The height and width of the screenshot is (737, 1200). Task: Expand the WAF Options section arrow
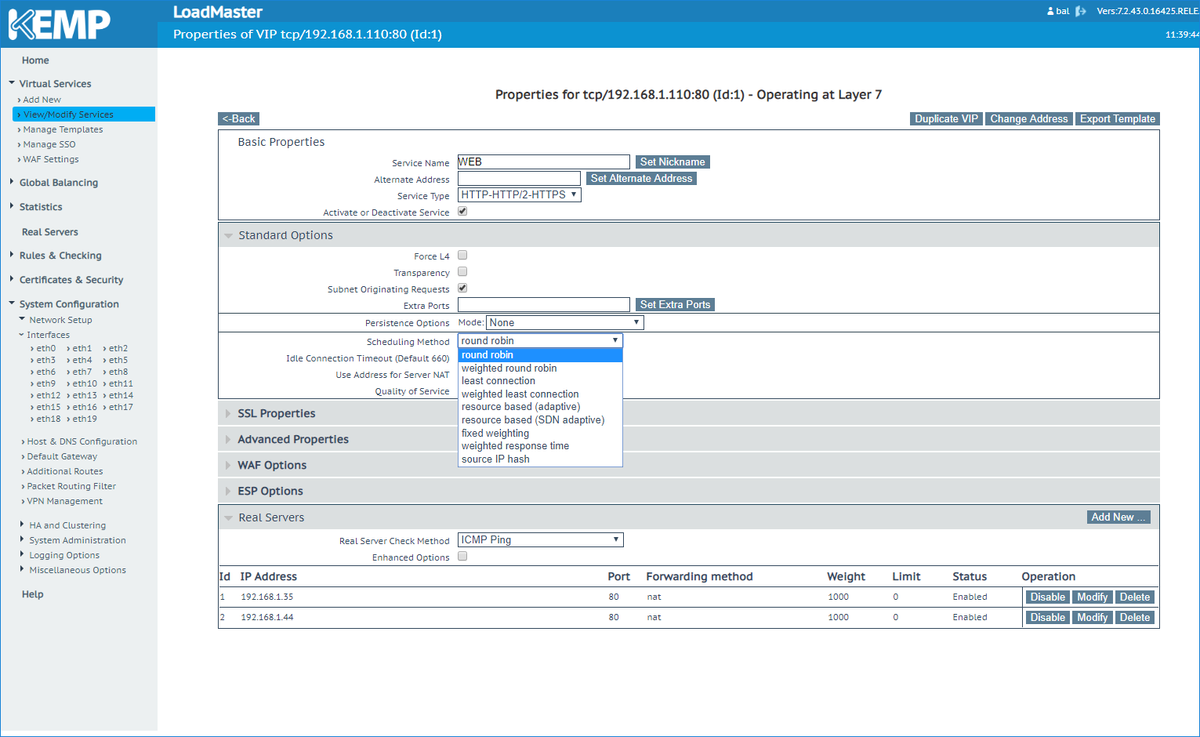[228, 466]
